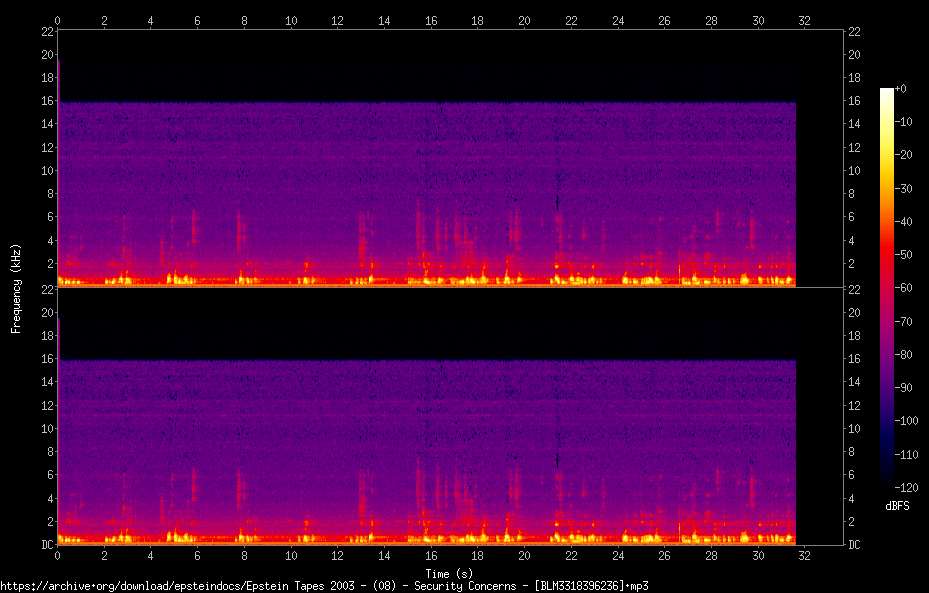Click the 16 second tick on the top time axis
The width and height of the screenshot is (929, 593).
431,19
